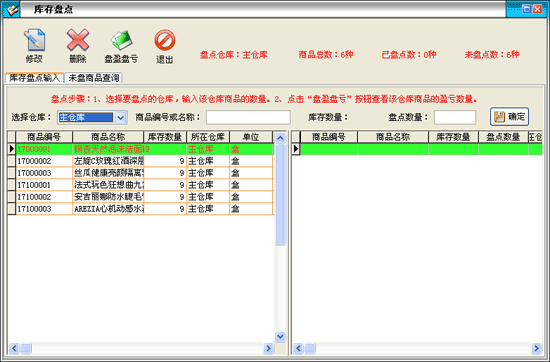
Task: Click the 盘点数量 input field
Action: coord(455,117)
